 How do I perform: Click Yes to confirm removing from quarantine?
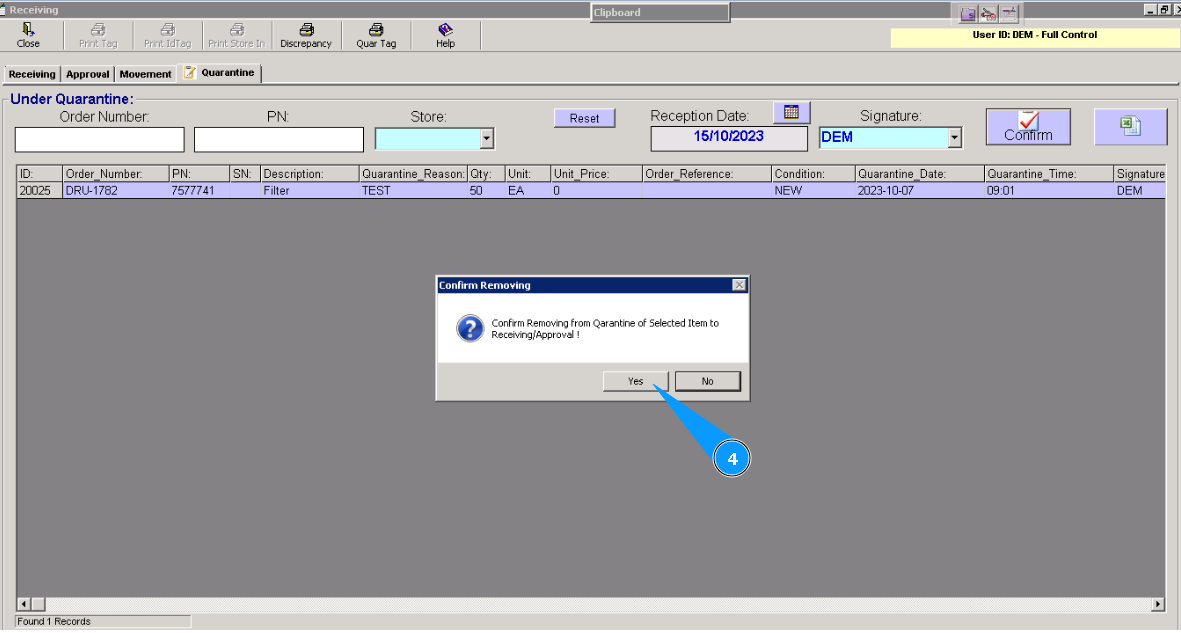pos(635,381)
